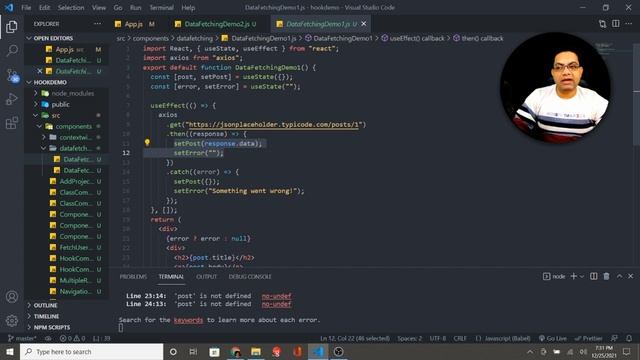Image resolution: width=640 pixels, height=360 pixels.
Task: Click Go Live in status bar
Action: [x=553, y=338]
